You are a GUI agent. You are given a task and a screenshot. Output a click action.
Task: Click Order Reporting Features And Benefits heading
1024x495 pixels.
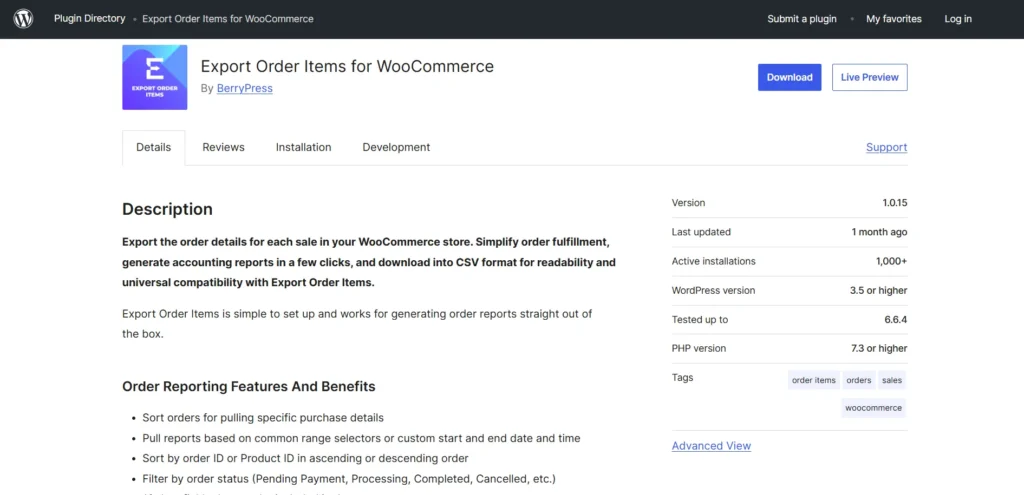[249, 387]
